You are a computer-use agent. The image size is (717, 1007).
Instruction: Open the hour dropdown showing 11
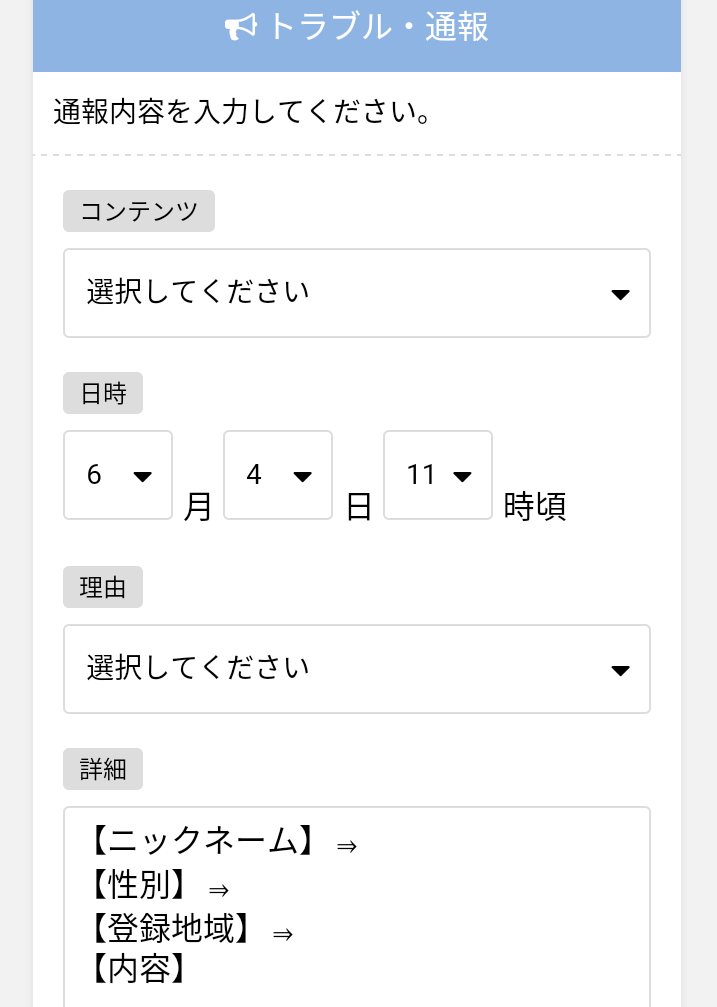click(438, 475)
